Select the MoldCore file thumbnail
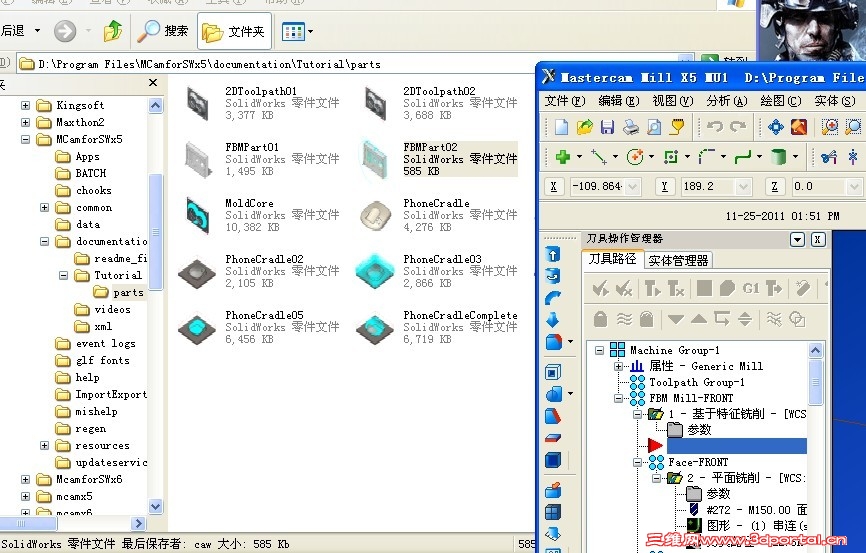Screen dimensions: 866x553 tap(197, 214)
